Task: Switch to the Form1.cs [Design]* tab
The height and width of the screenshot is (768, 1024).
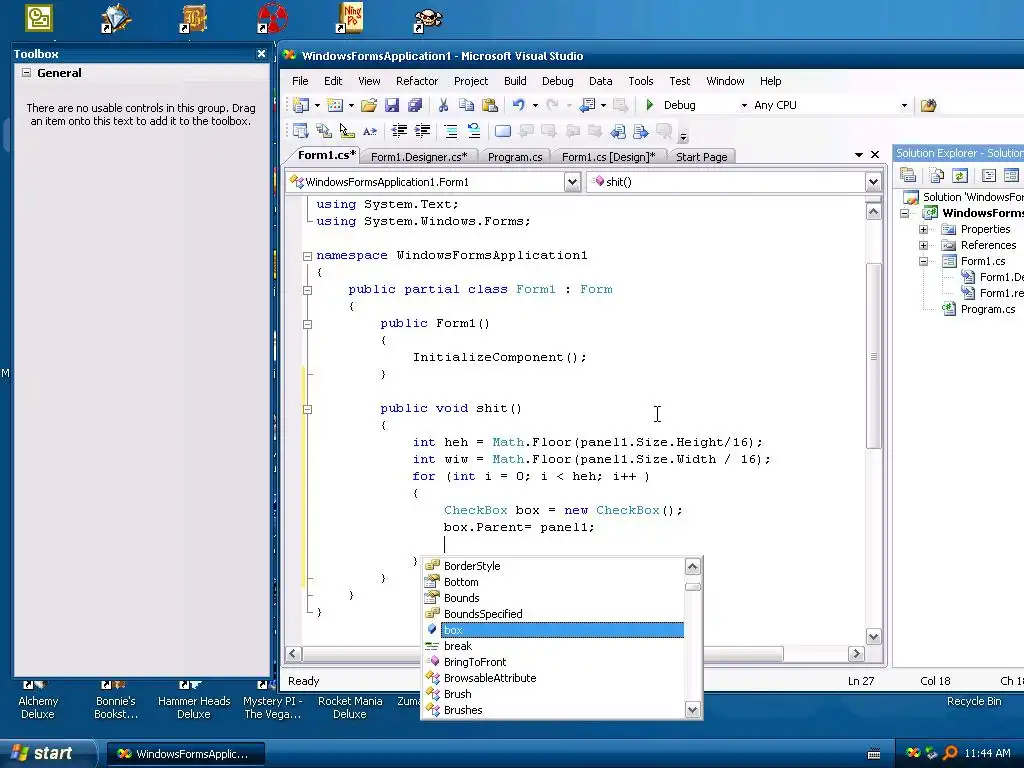Action: click(x=608, y=157)
